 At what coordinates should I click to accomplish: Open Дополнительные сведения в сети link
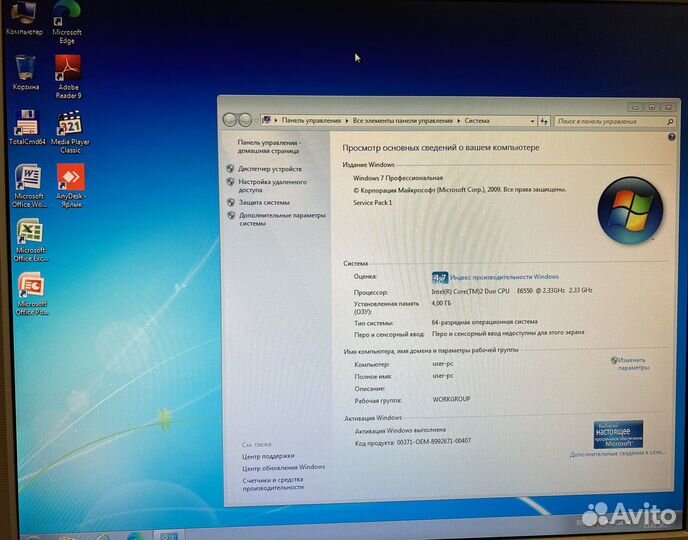(617, 454)
